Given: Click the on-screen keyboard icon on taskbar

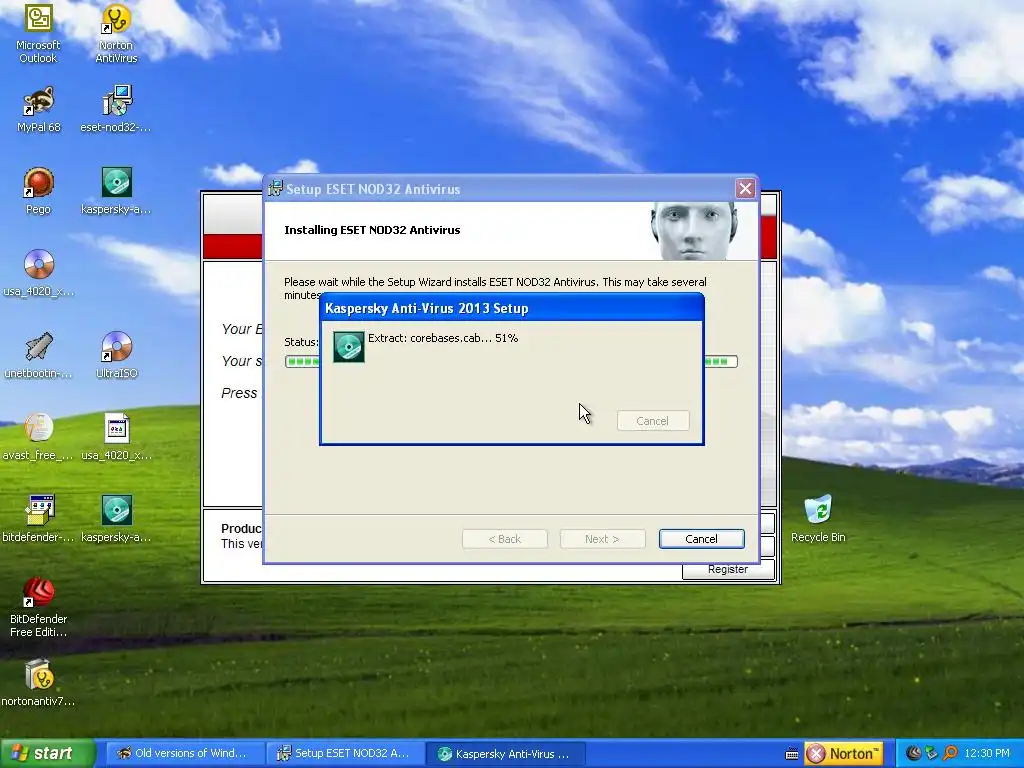Looking at the screenshot, I should tap(792, 754).
